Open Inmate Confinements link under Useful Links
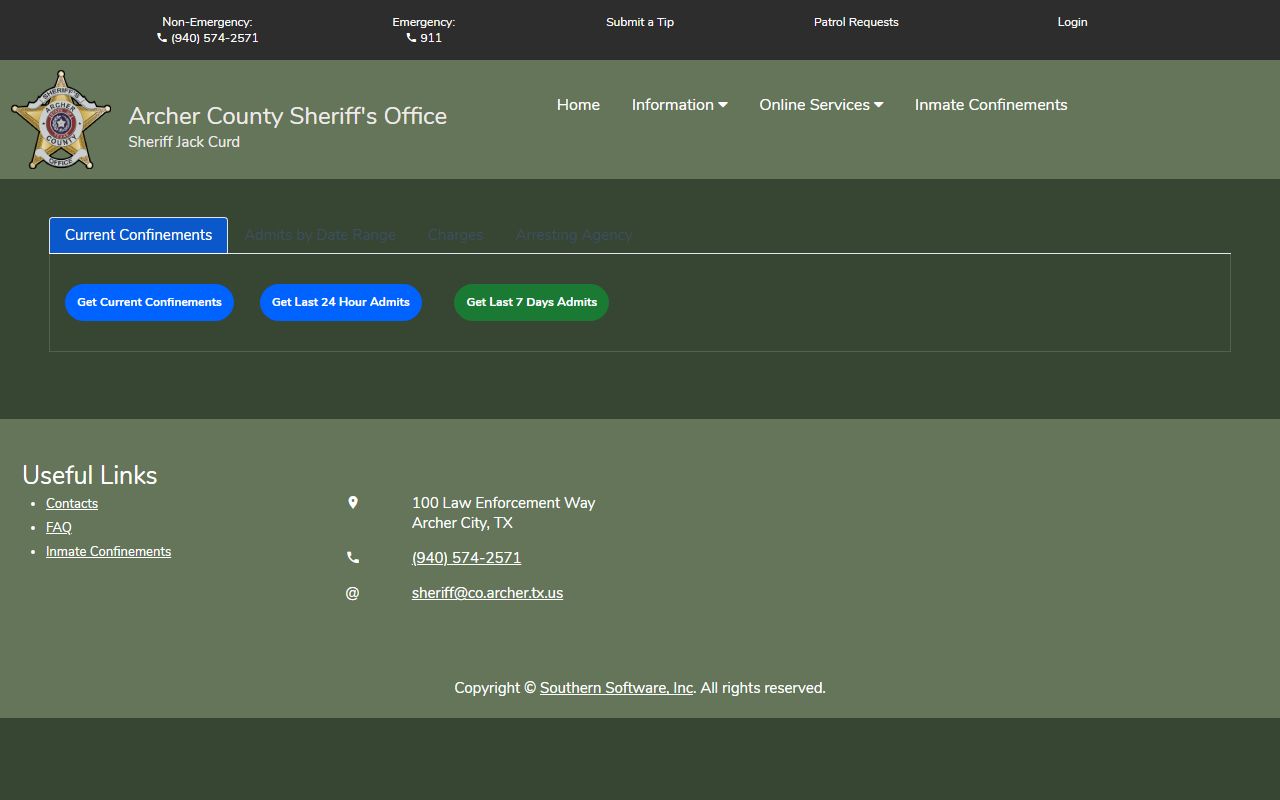Image resolution: width=1280 pixels, height=800 pixels. point(108,552)
